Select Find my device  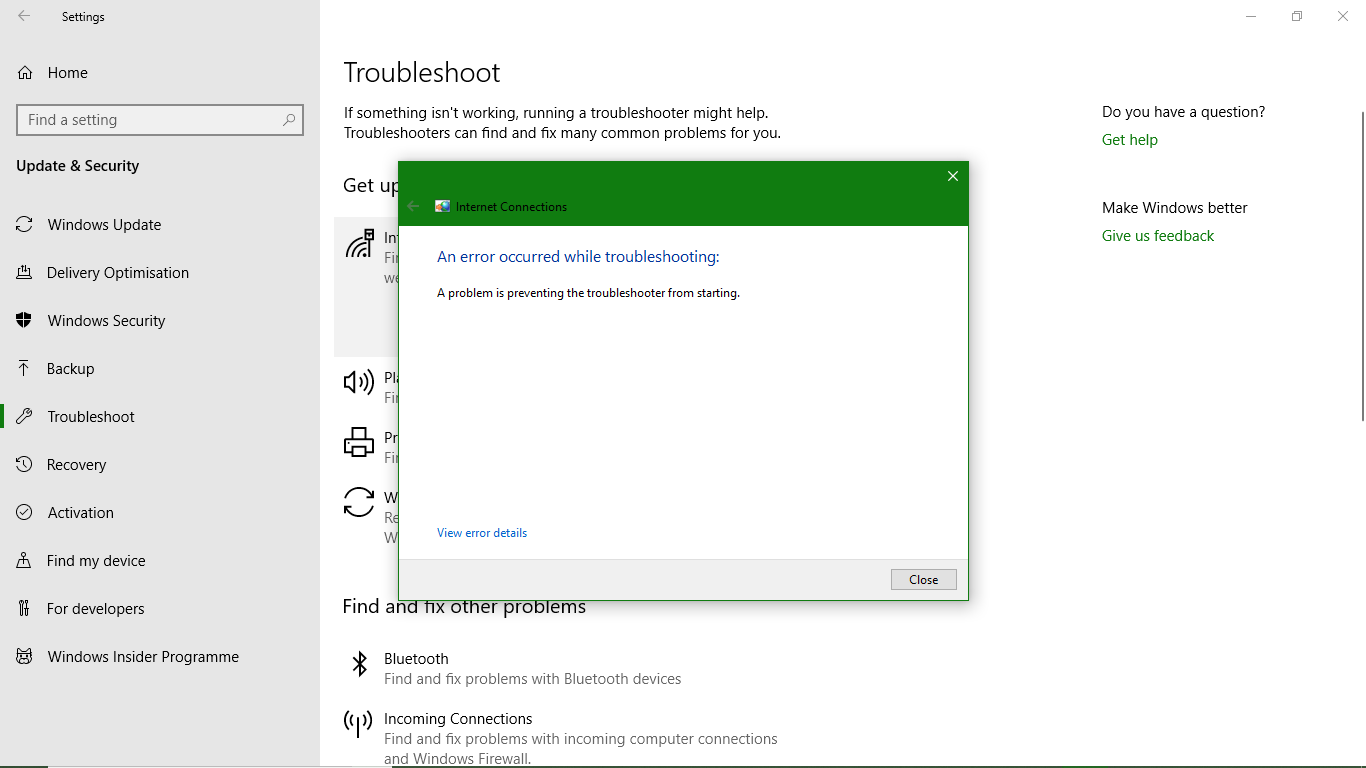coord(160,561)
